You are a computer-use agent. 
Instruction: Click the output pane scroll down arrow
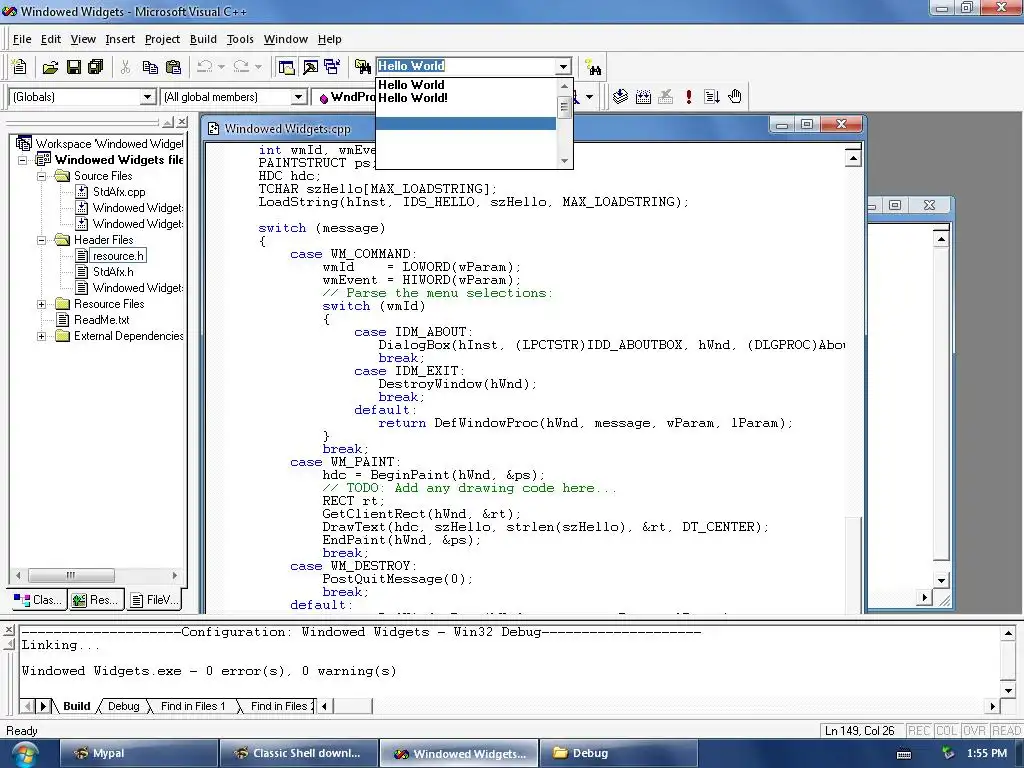(x=1008, y=690)
